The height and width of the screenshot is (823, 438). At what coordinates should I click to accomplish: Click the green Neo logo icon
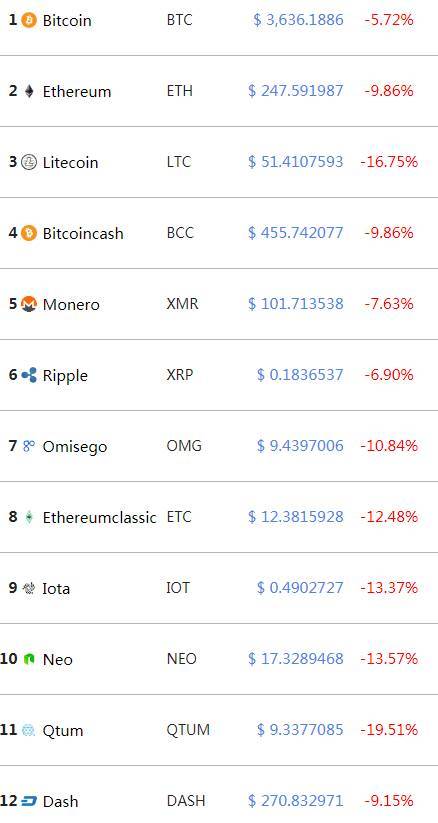pos(29,659)
